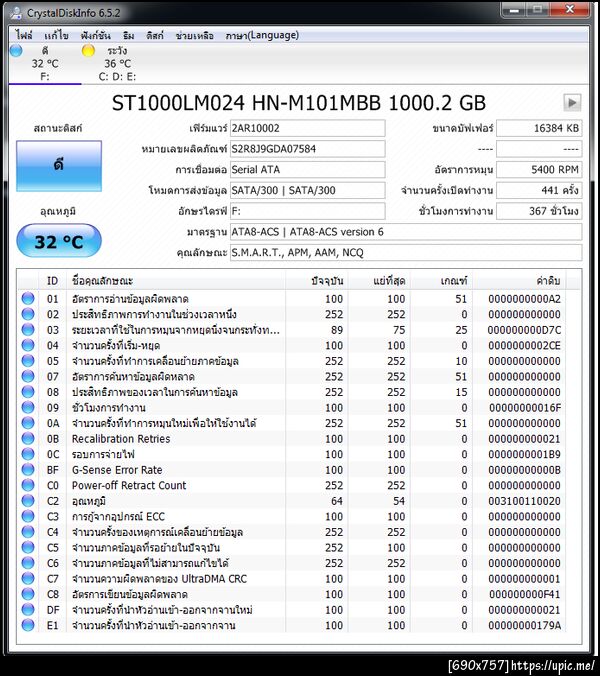
Task: Click the ค่าดิบ column header
Action: point(520,281)
